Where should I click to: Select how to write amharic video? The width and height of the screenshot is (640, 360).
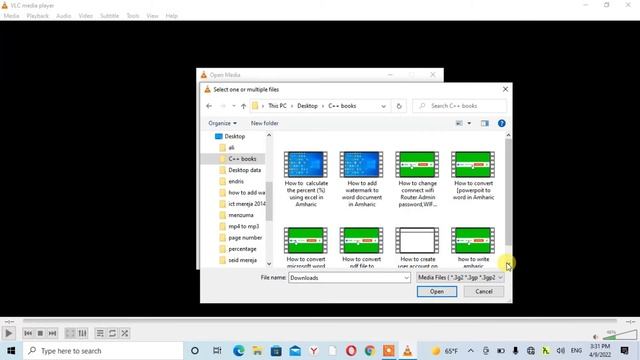tap(473, 247)
